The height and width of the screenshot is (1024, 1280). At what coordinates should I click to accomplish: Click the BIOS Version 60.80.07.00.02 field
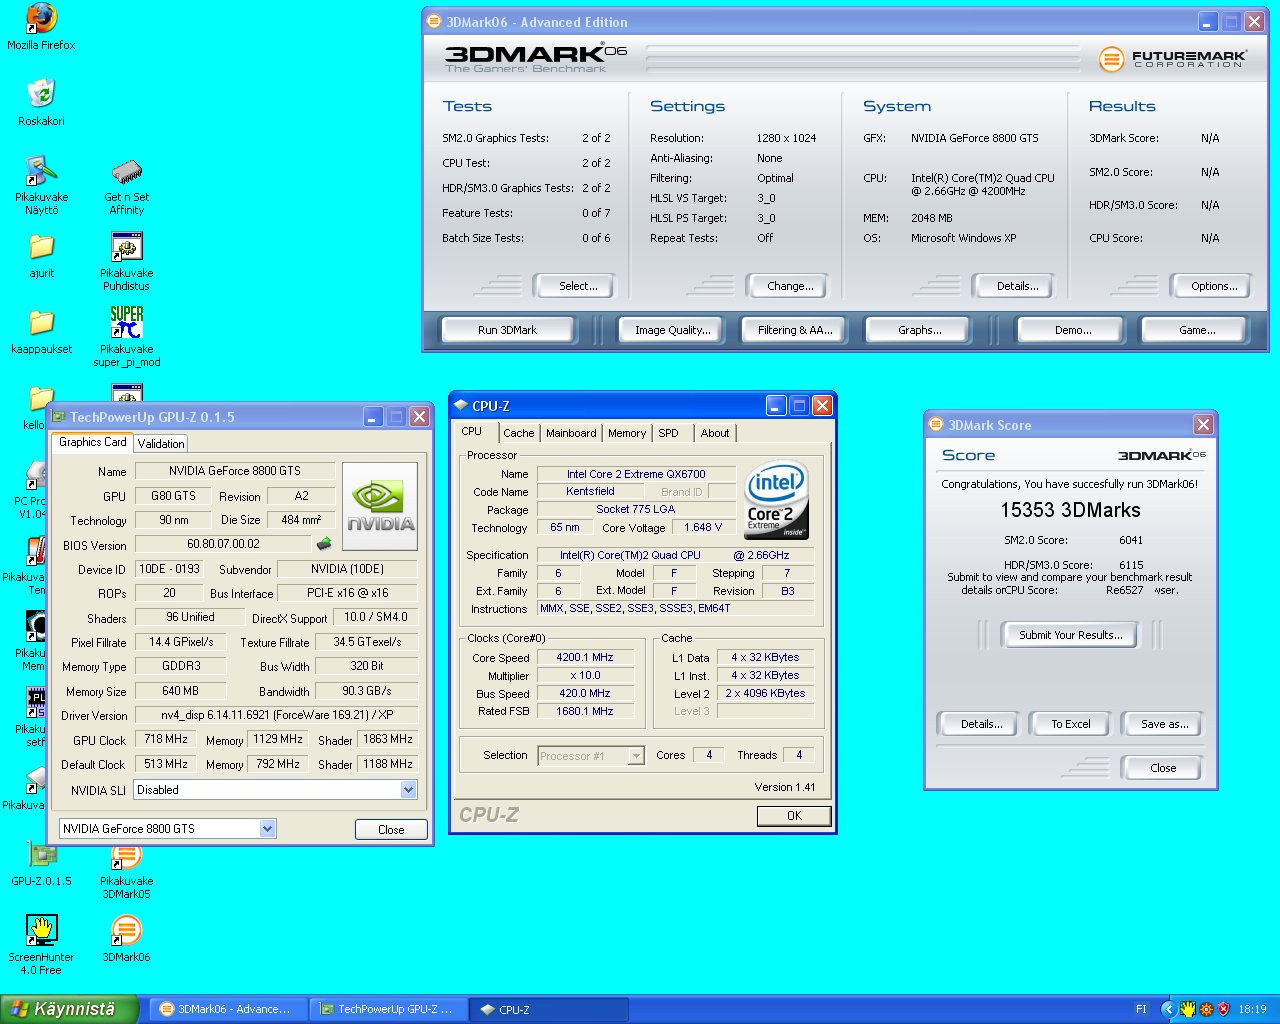(x=222, y=544)
